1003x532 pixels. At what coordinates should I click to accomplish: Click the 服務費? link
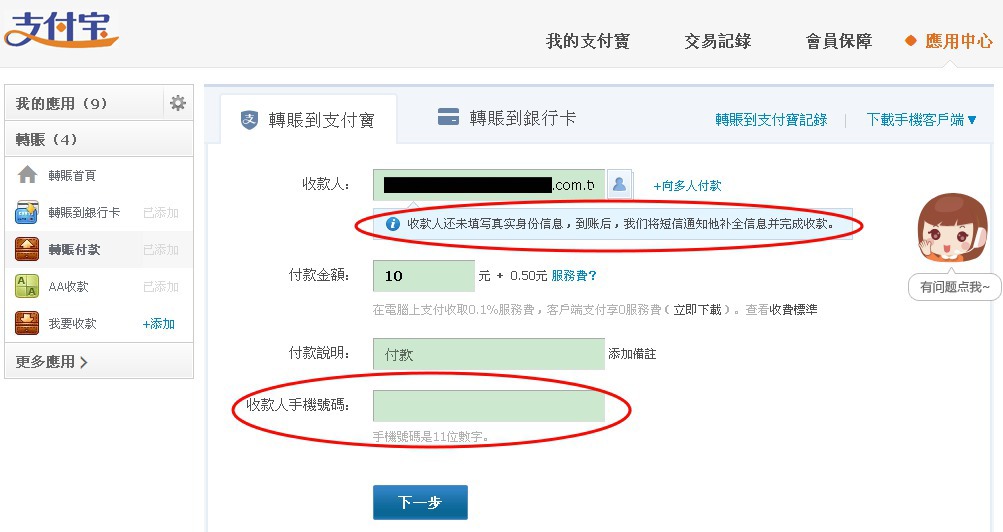pos(574,276)
